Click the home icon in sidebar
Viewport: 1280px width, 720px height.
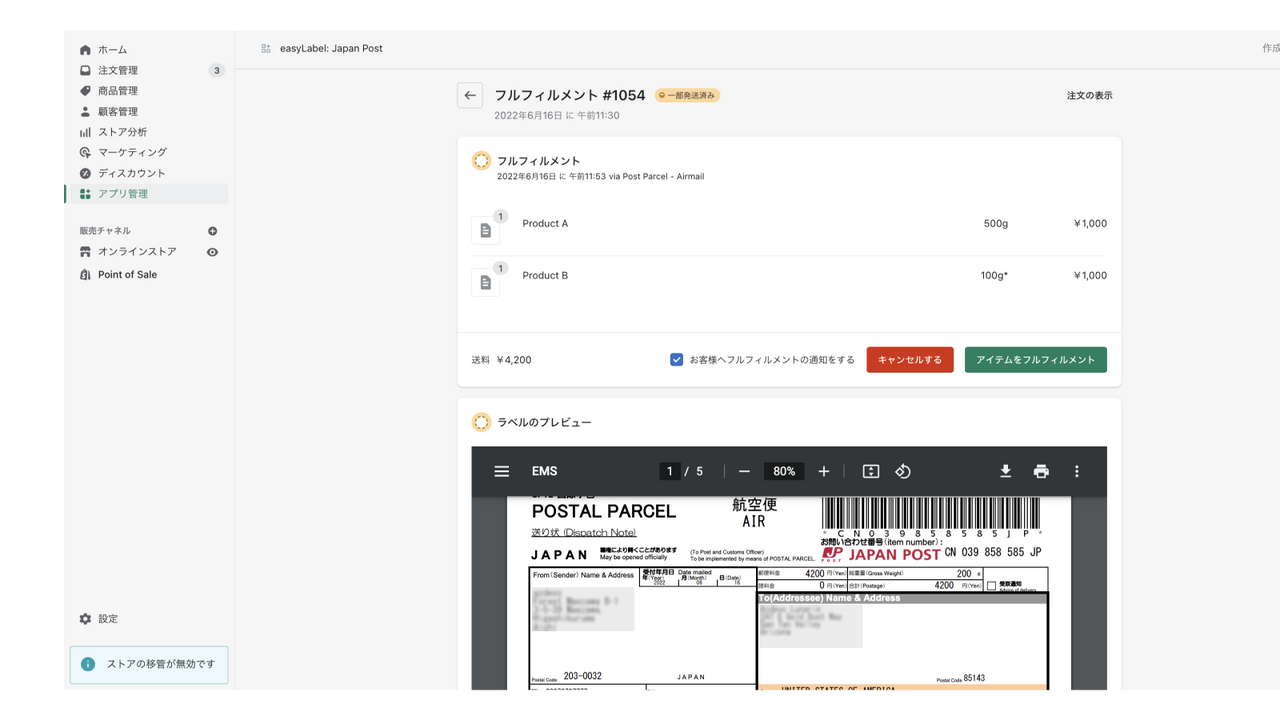85,50
